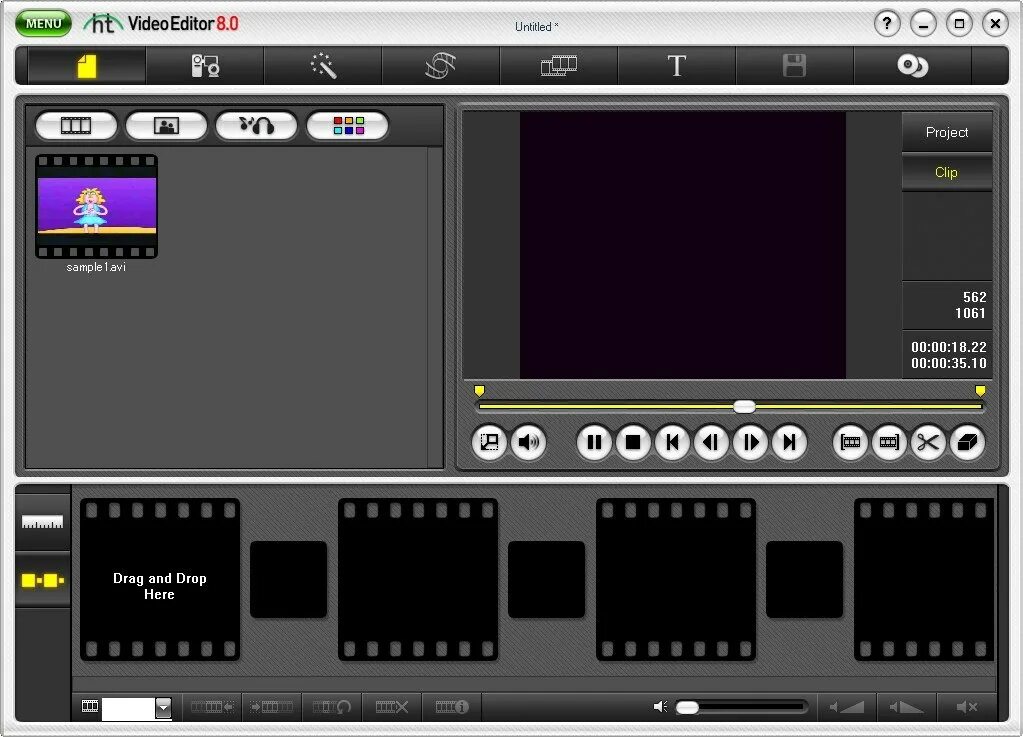Switch preview to Clip mode
Viewport: 1023px width, 737px height.
click(947, 172)
